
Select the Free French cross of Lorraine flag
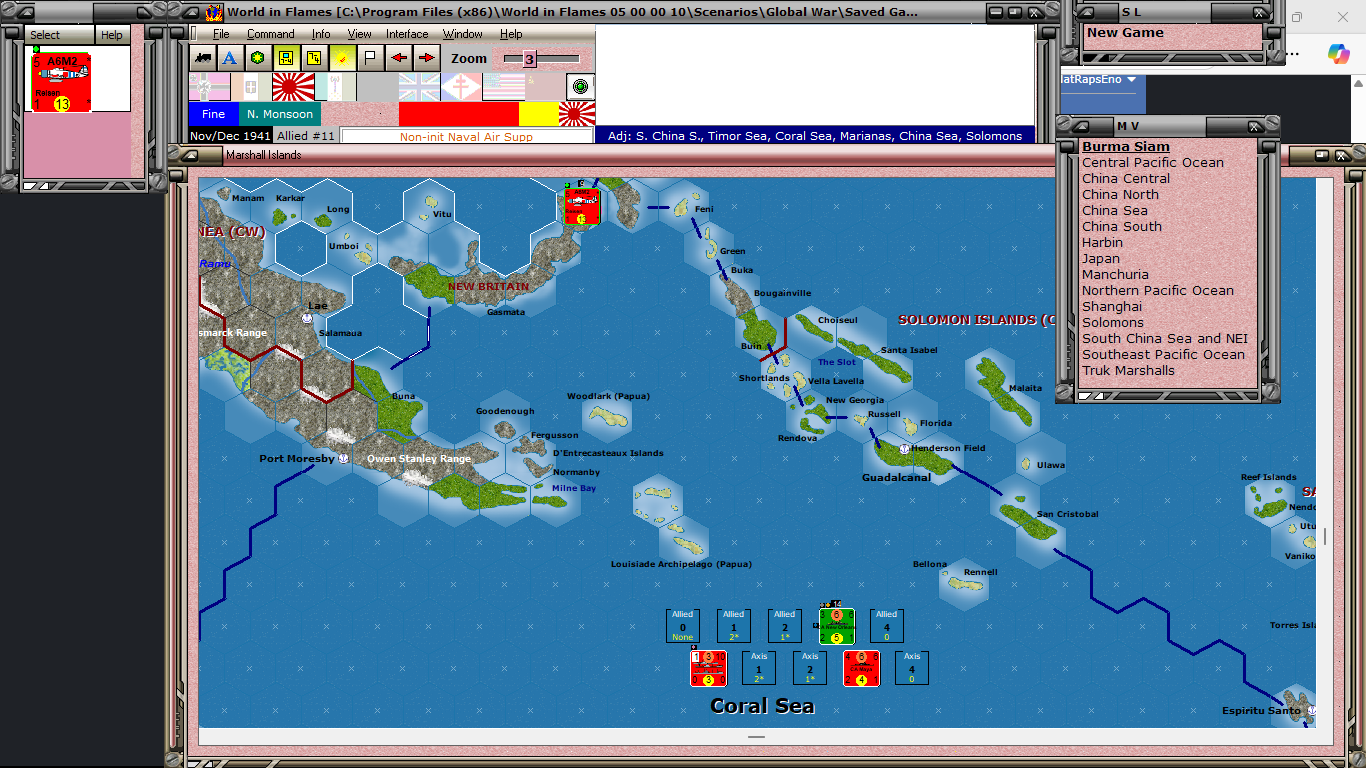[x=461, y=87]
